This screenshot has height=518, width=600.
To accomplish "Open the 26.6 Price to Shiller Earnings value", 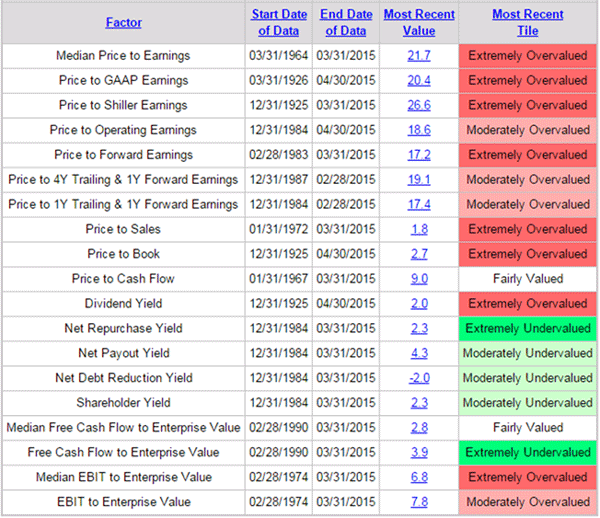I will point(419,106).
